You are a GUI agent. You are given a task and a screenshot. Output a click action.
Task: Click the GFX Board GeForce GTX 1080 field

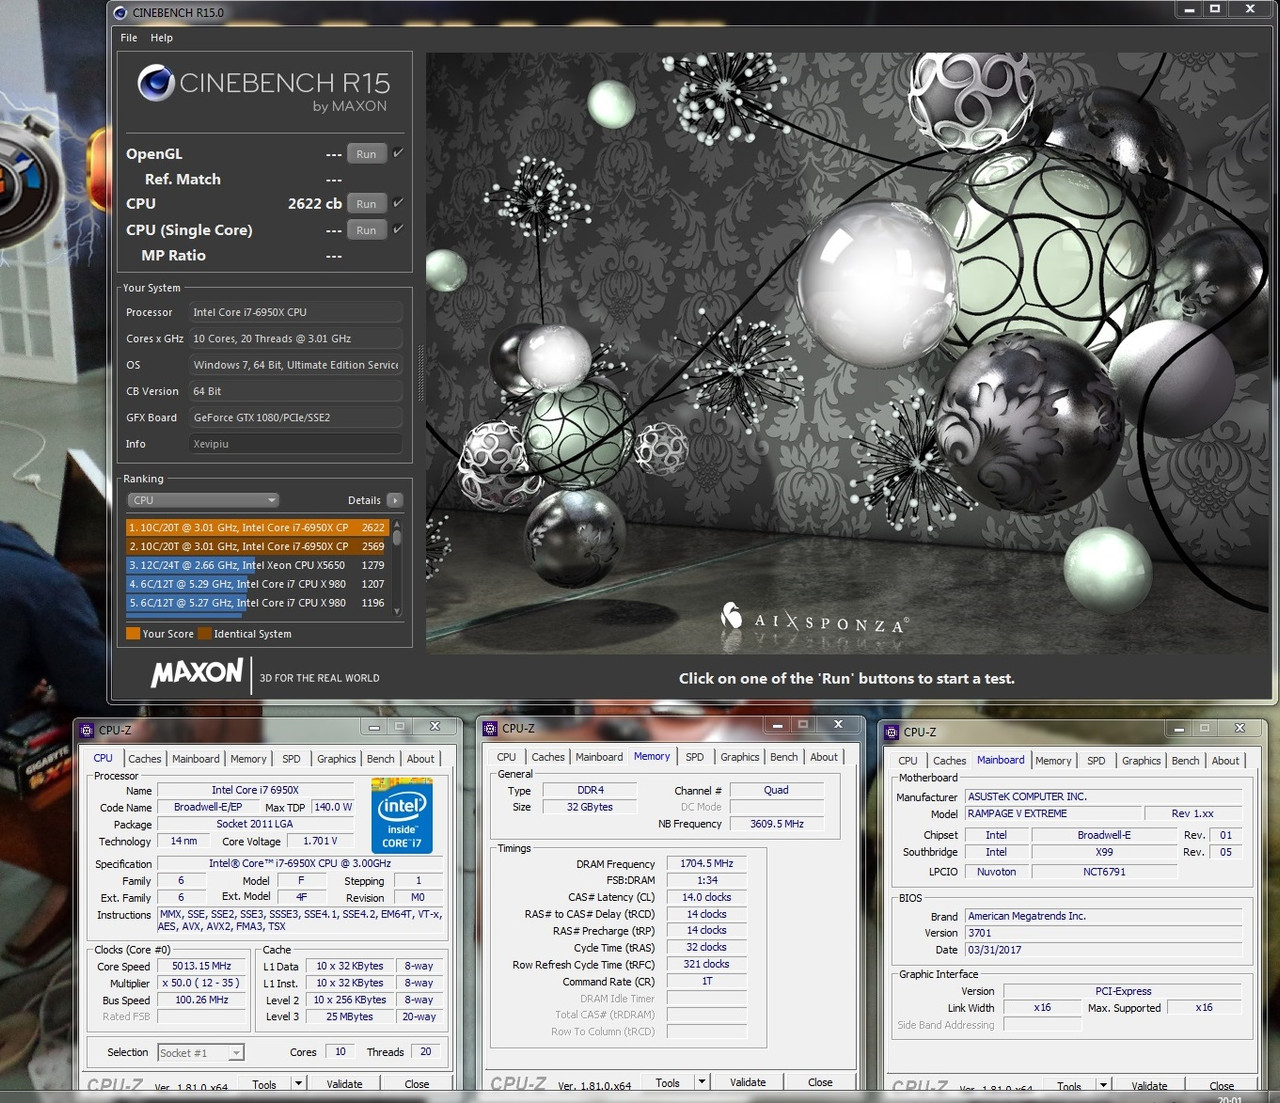[296, 418]
